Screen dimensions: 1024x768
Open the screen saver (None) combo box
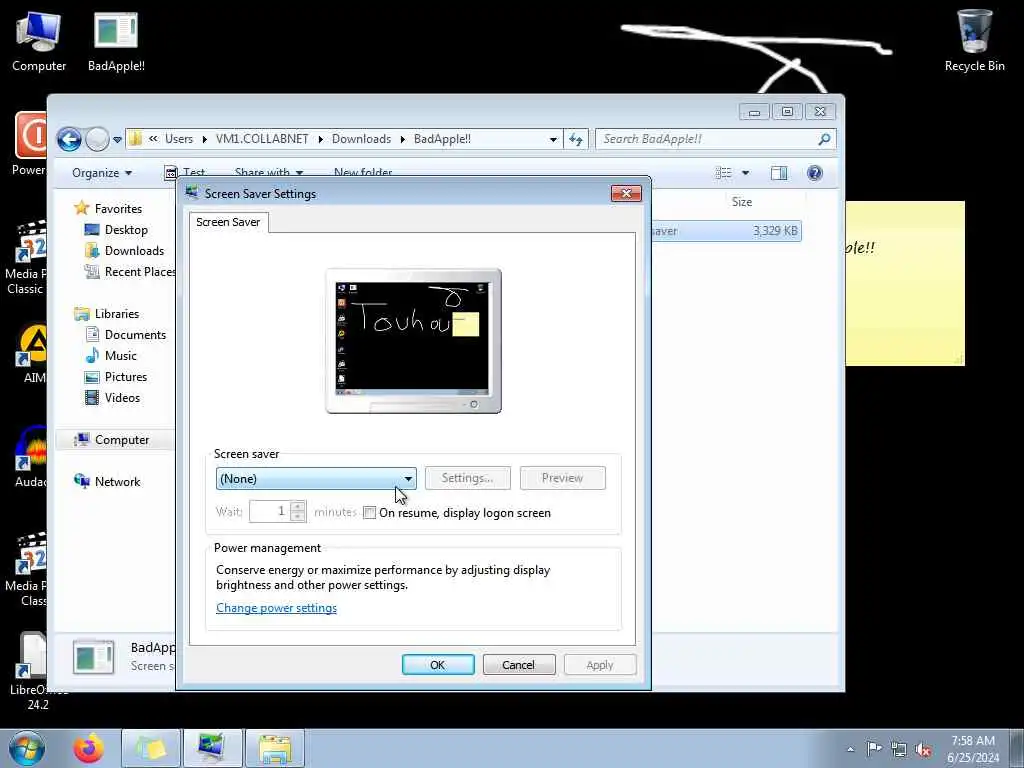click(x=316, y=479)
